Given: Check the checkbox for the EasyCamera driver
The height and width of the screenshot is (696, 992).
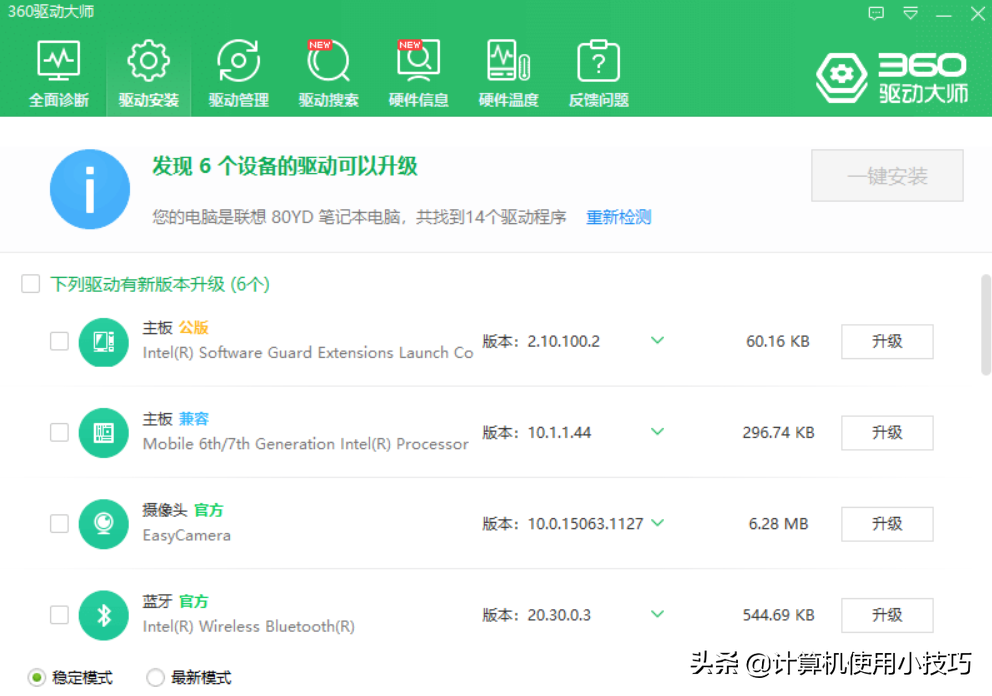Looking at the screenshot, I should click(58, 524).
